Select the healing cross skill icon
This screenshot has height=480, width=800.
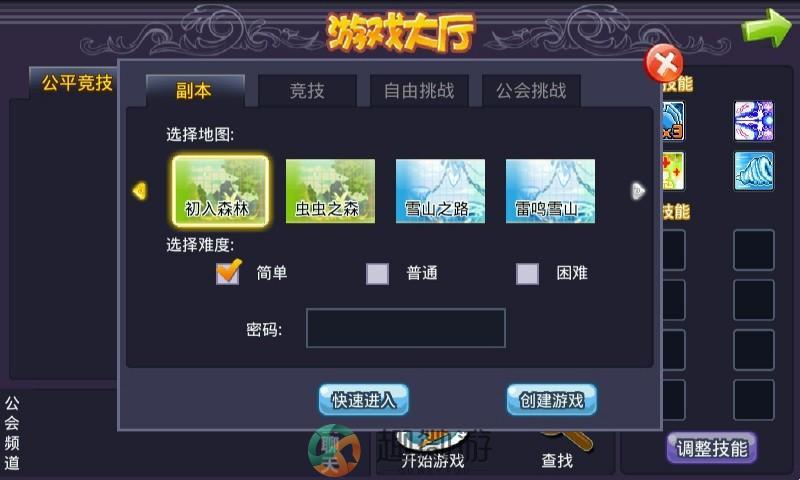point(673,171)
